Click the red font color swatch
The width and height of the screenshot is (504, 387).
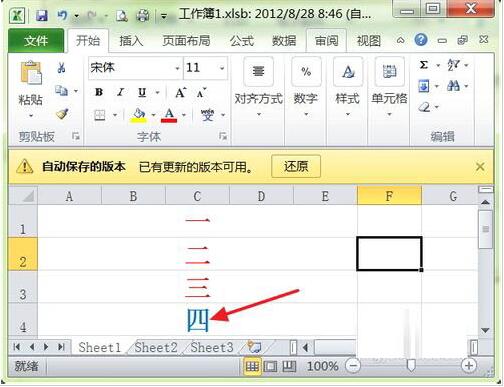[169, 116]
